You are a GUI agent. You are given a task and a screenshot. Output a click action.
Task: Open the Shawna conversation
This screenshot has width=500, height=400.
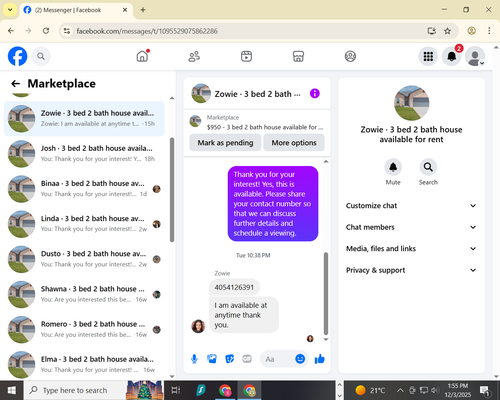pos(84,294)
